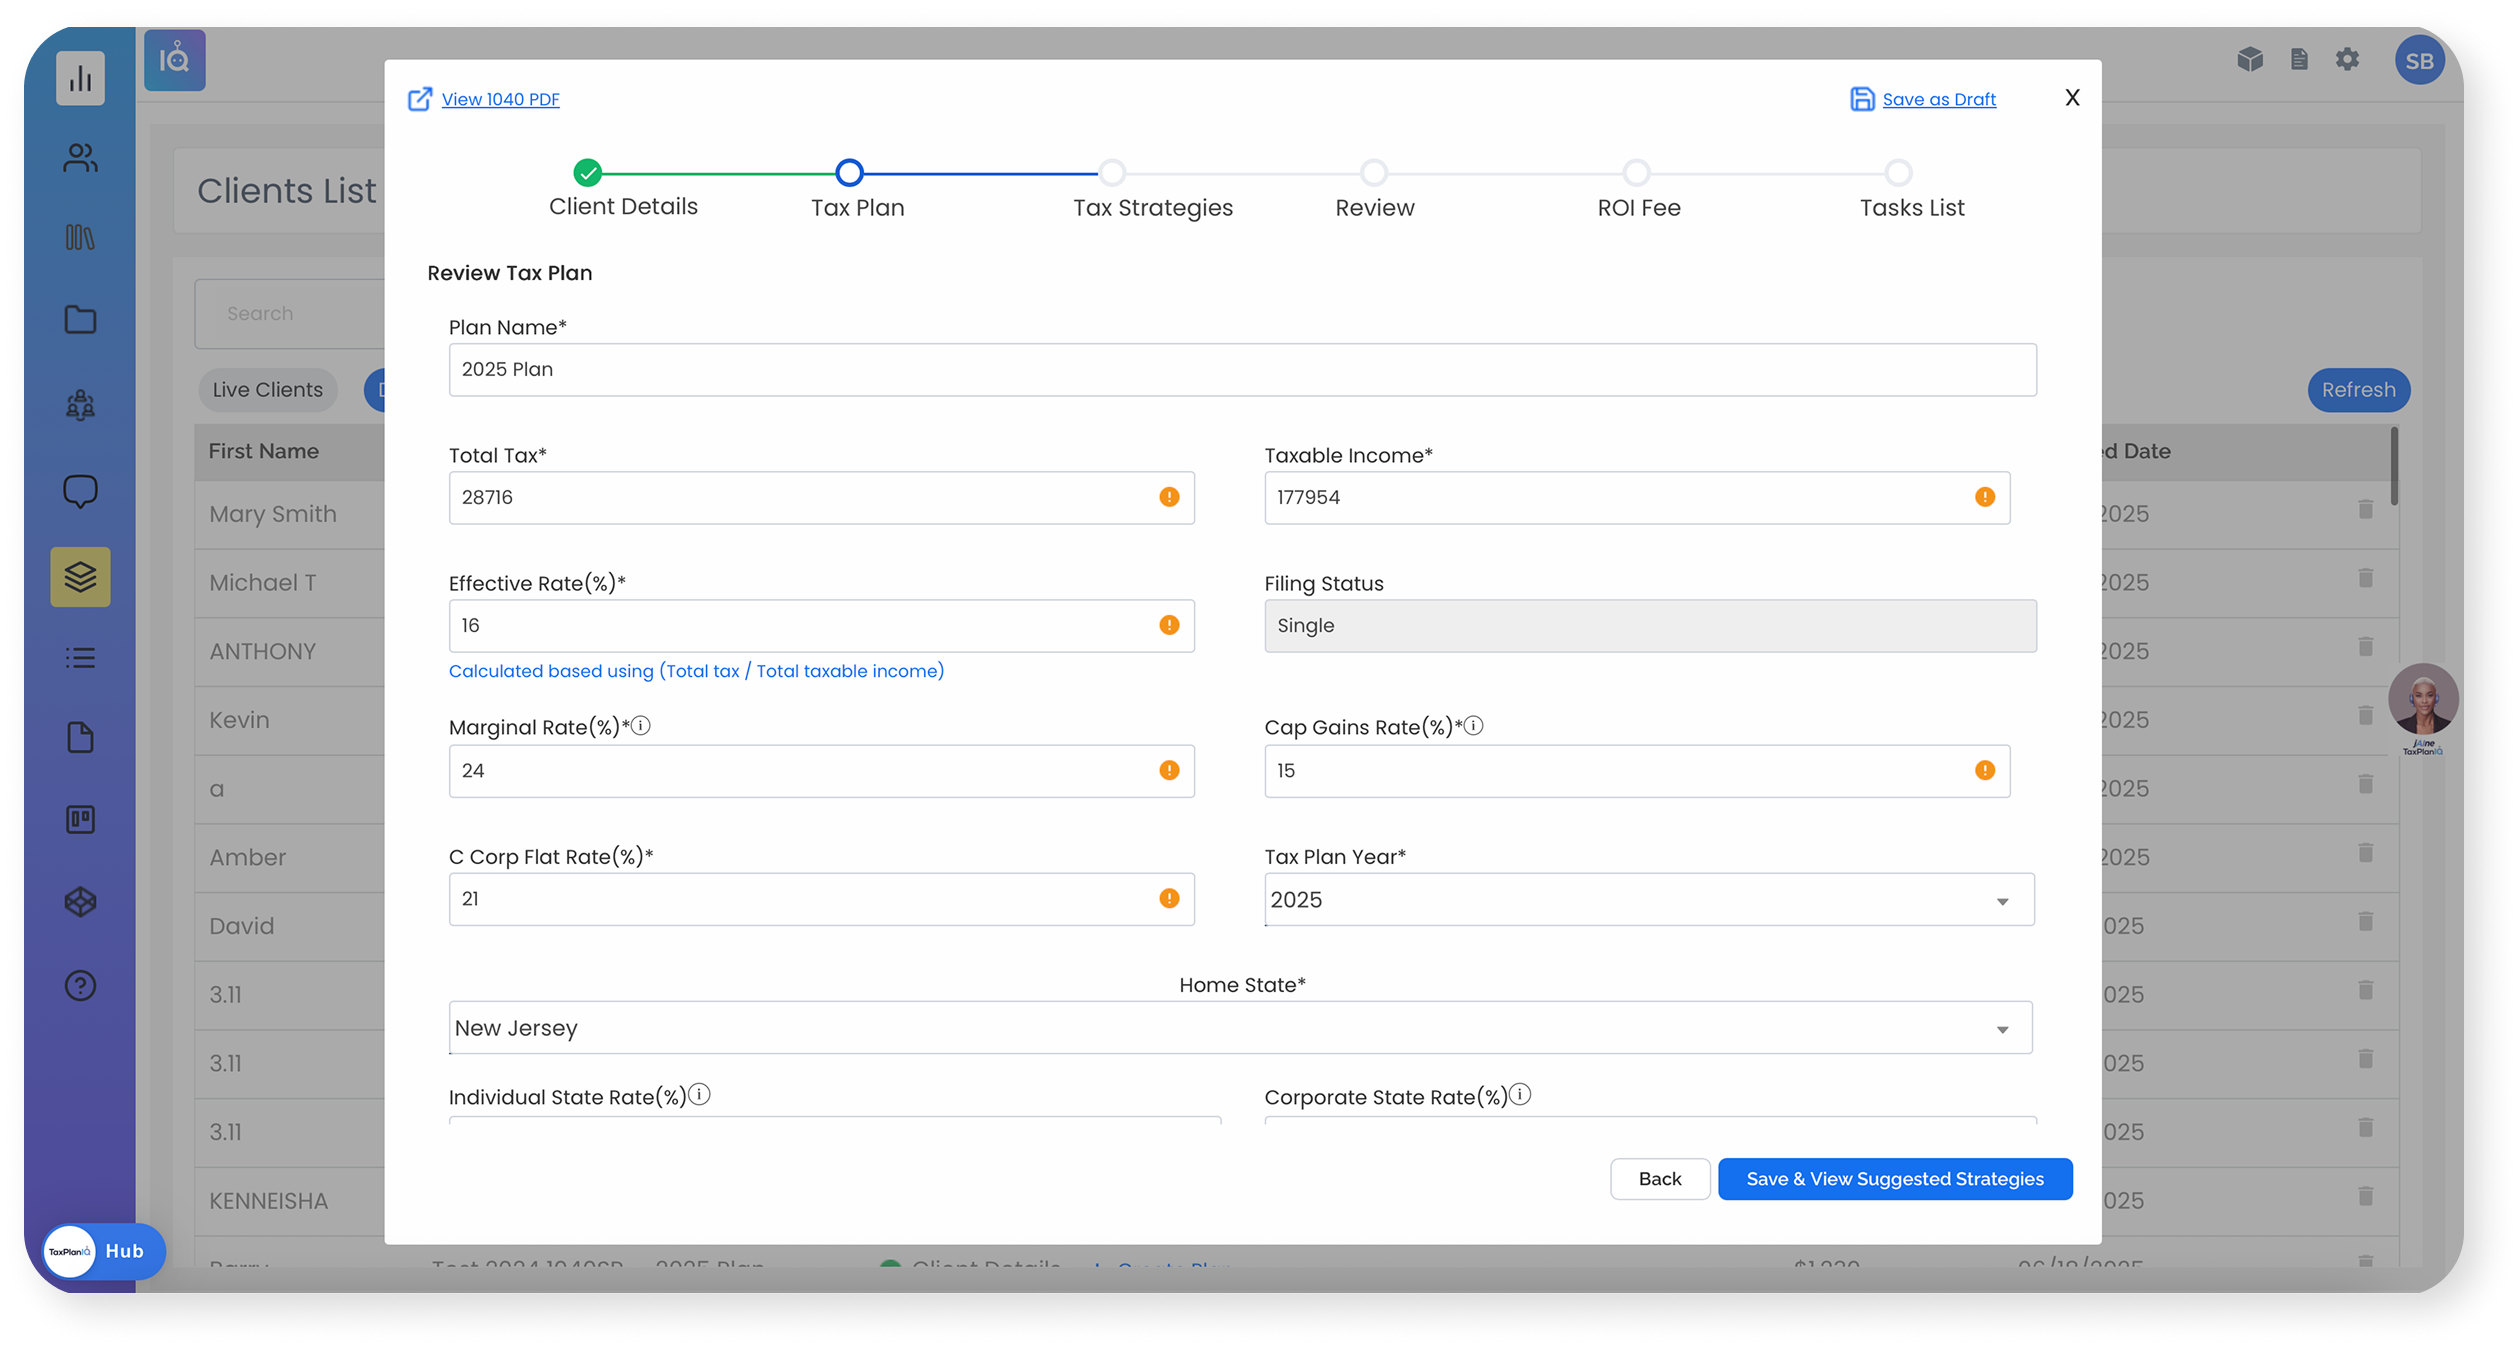Open the team group icon in sidebar
This screenshot has width=2520, height=1352.
coord(81,405)
